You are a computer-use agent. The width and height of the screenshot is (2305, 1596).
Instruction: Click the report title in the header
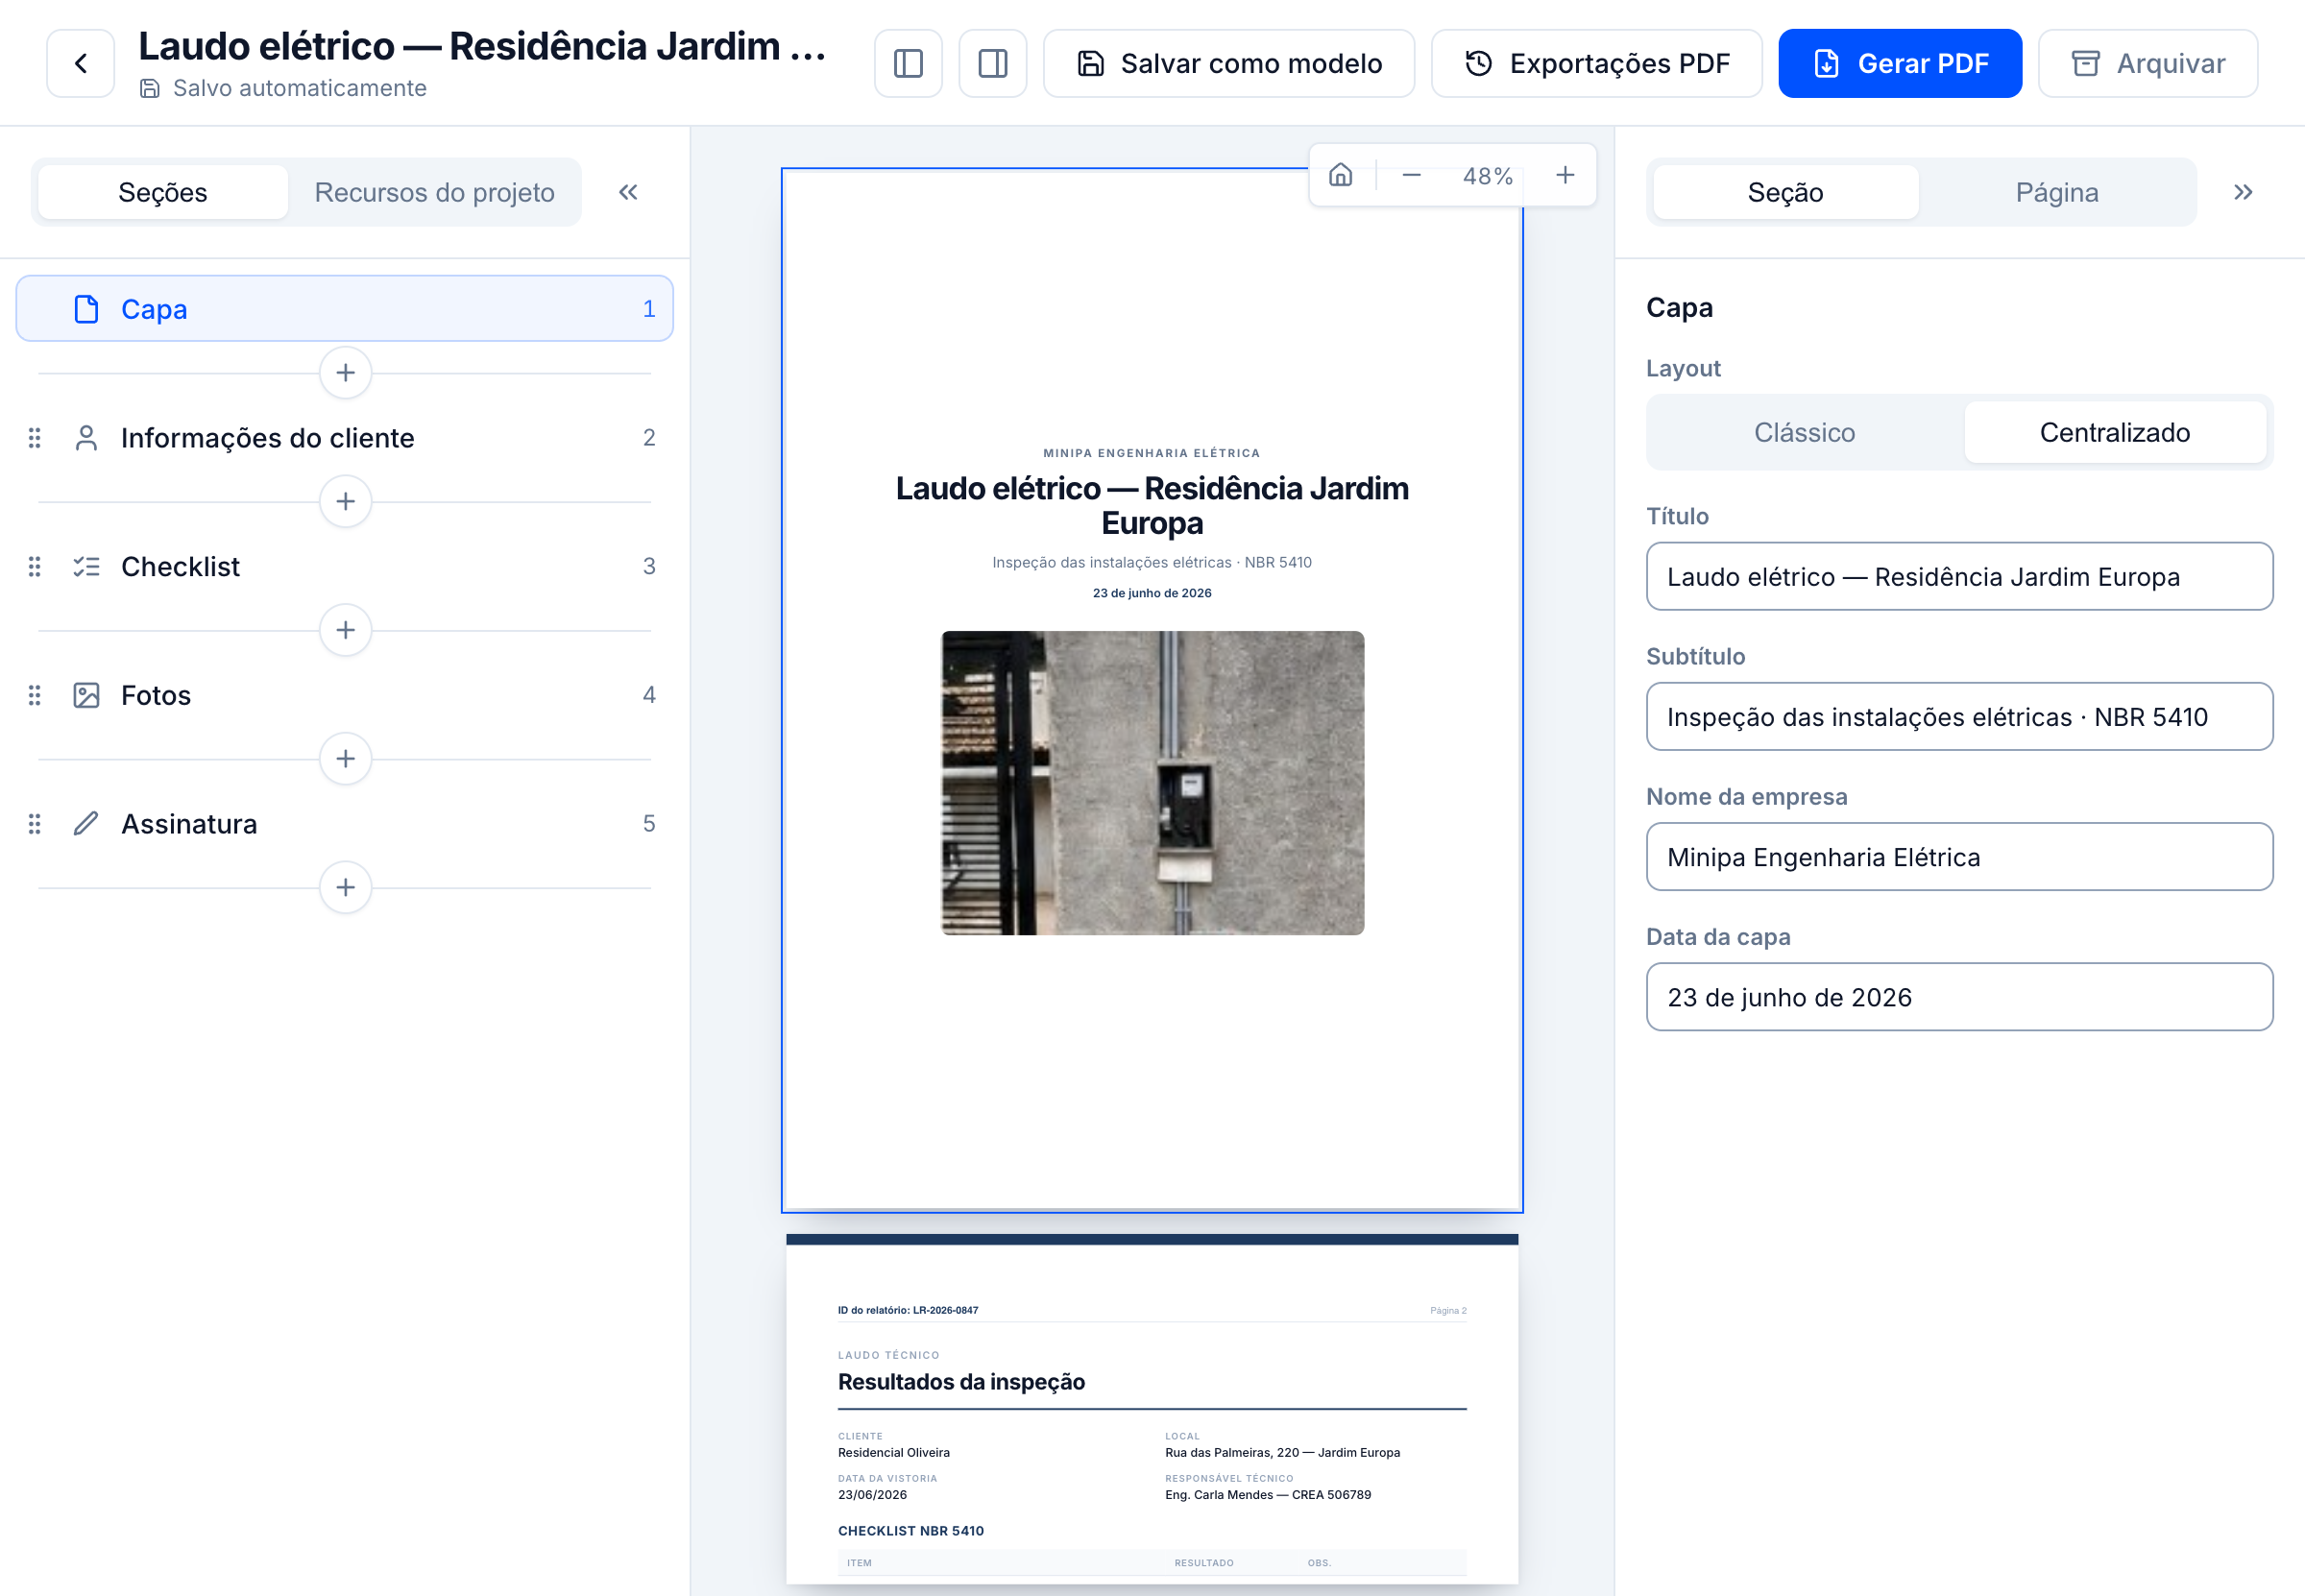482,46
